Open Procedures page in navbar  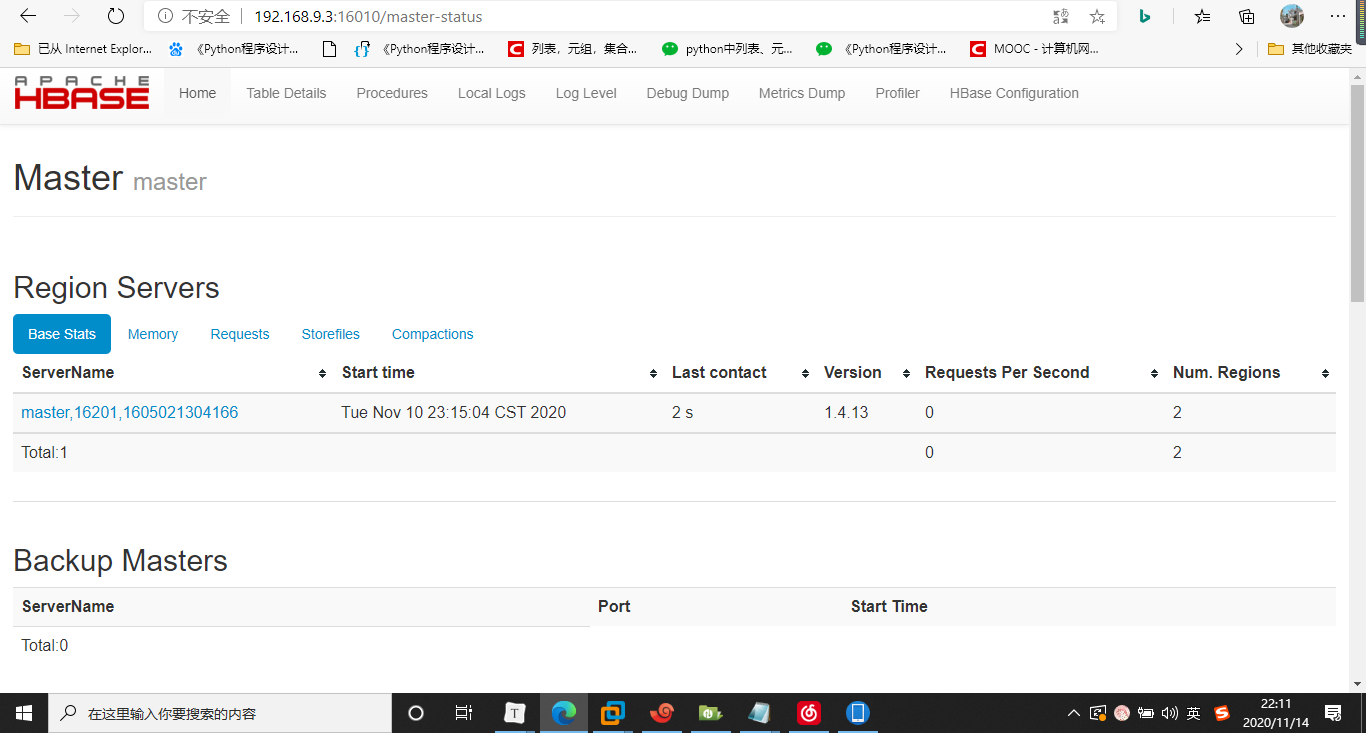tap(392, 93)
